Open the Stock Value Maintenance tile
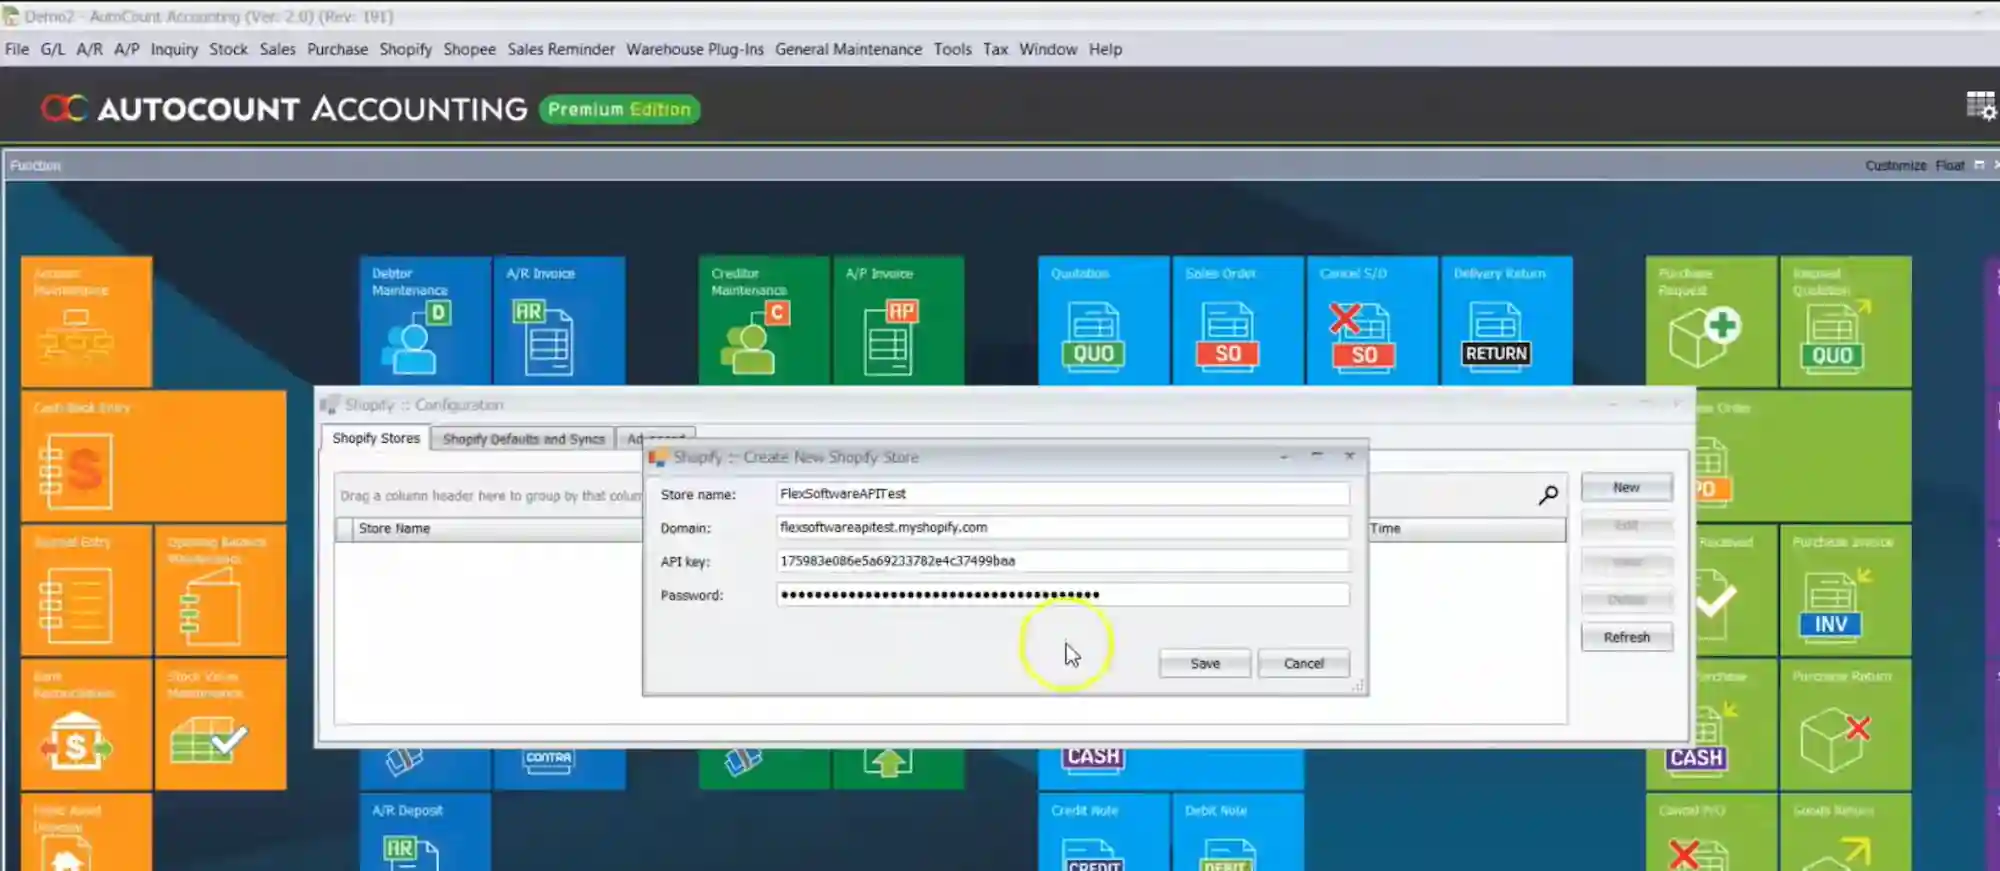The width and height of the screenshot is (2000, 871). click(220, 724)
